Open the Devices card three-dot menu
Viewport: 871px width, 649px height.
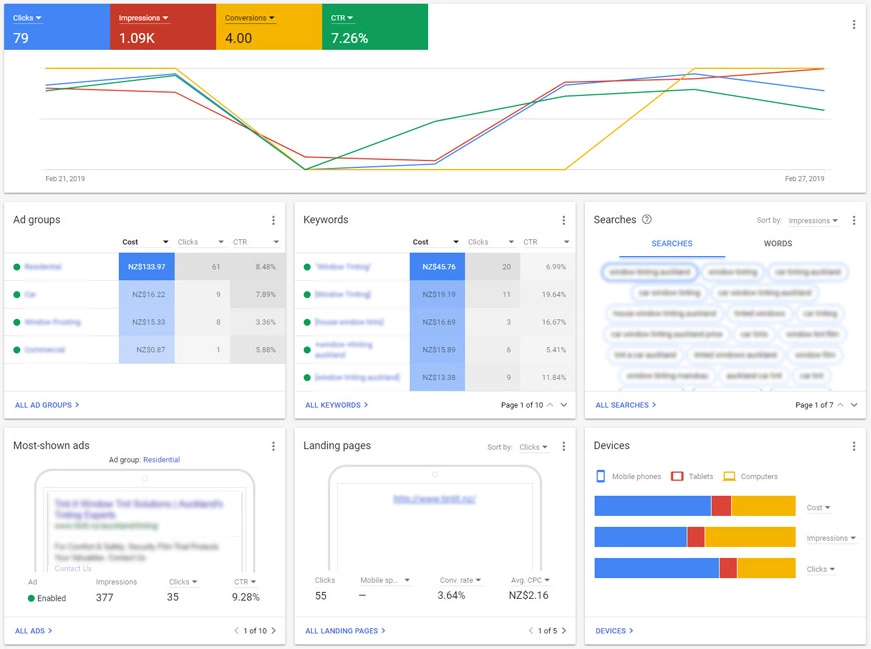[x=853, y=446]
